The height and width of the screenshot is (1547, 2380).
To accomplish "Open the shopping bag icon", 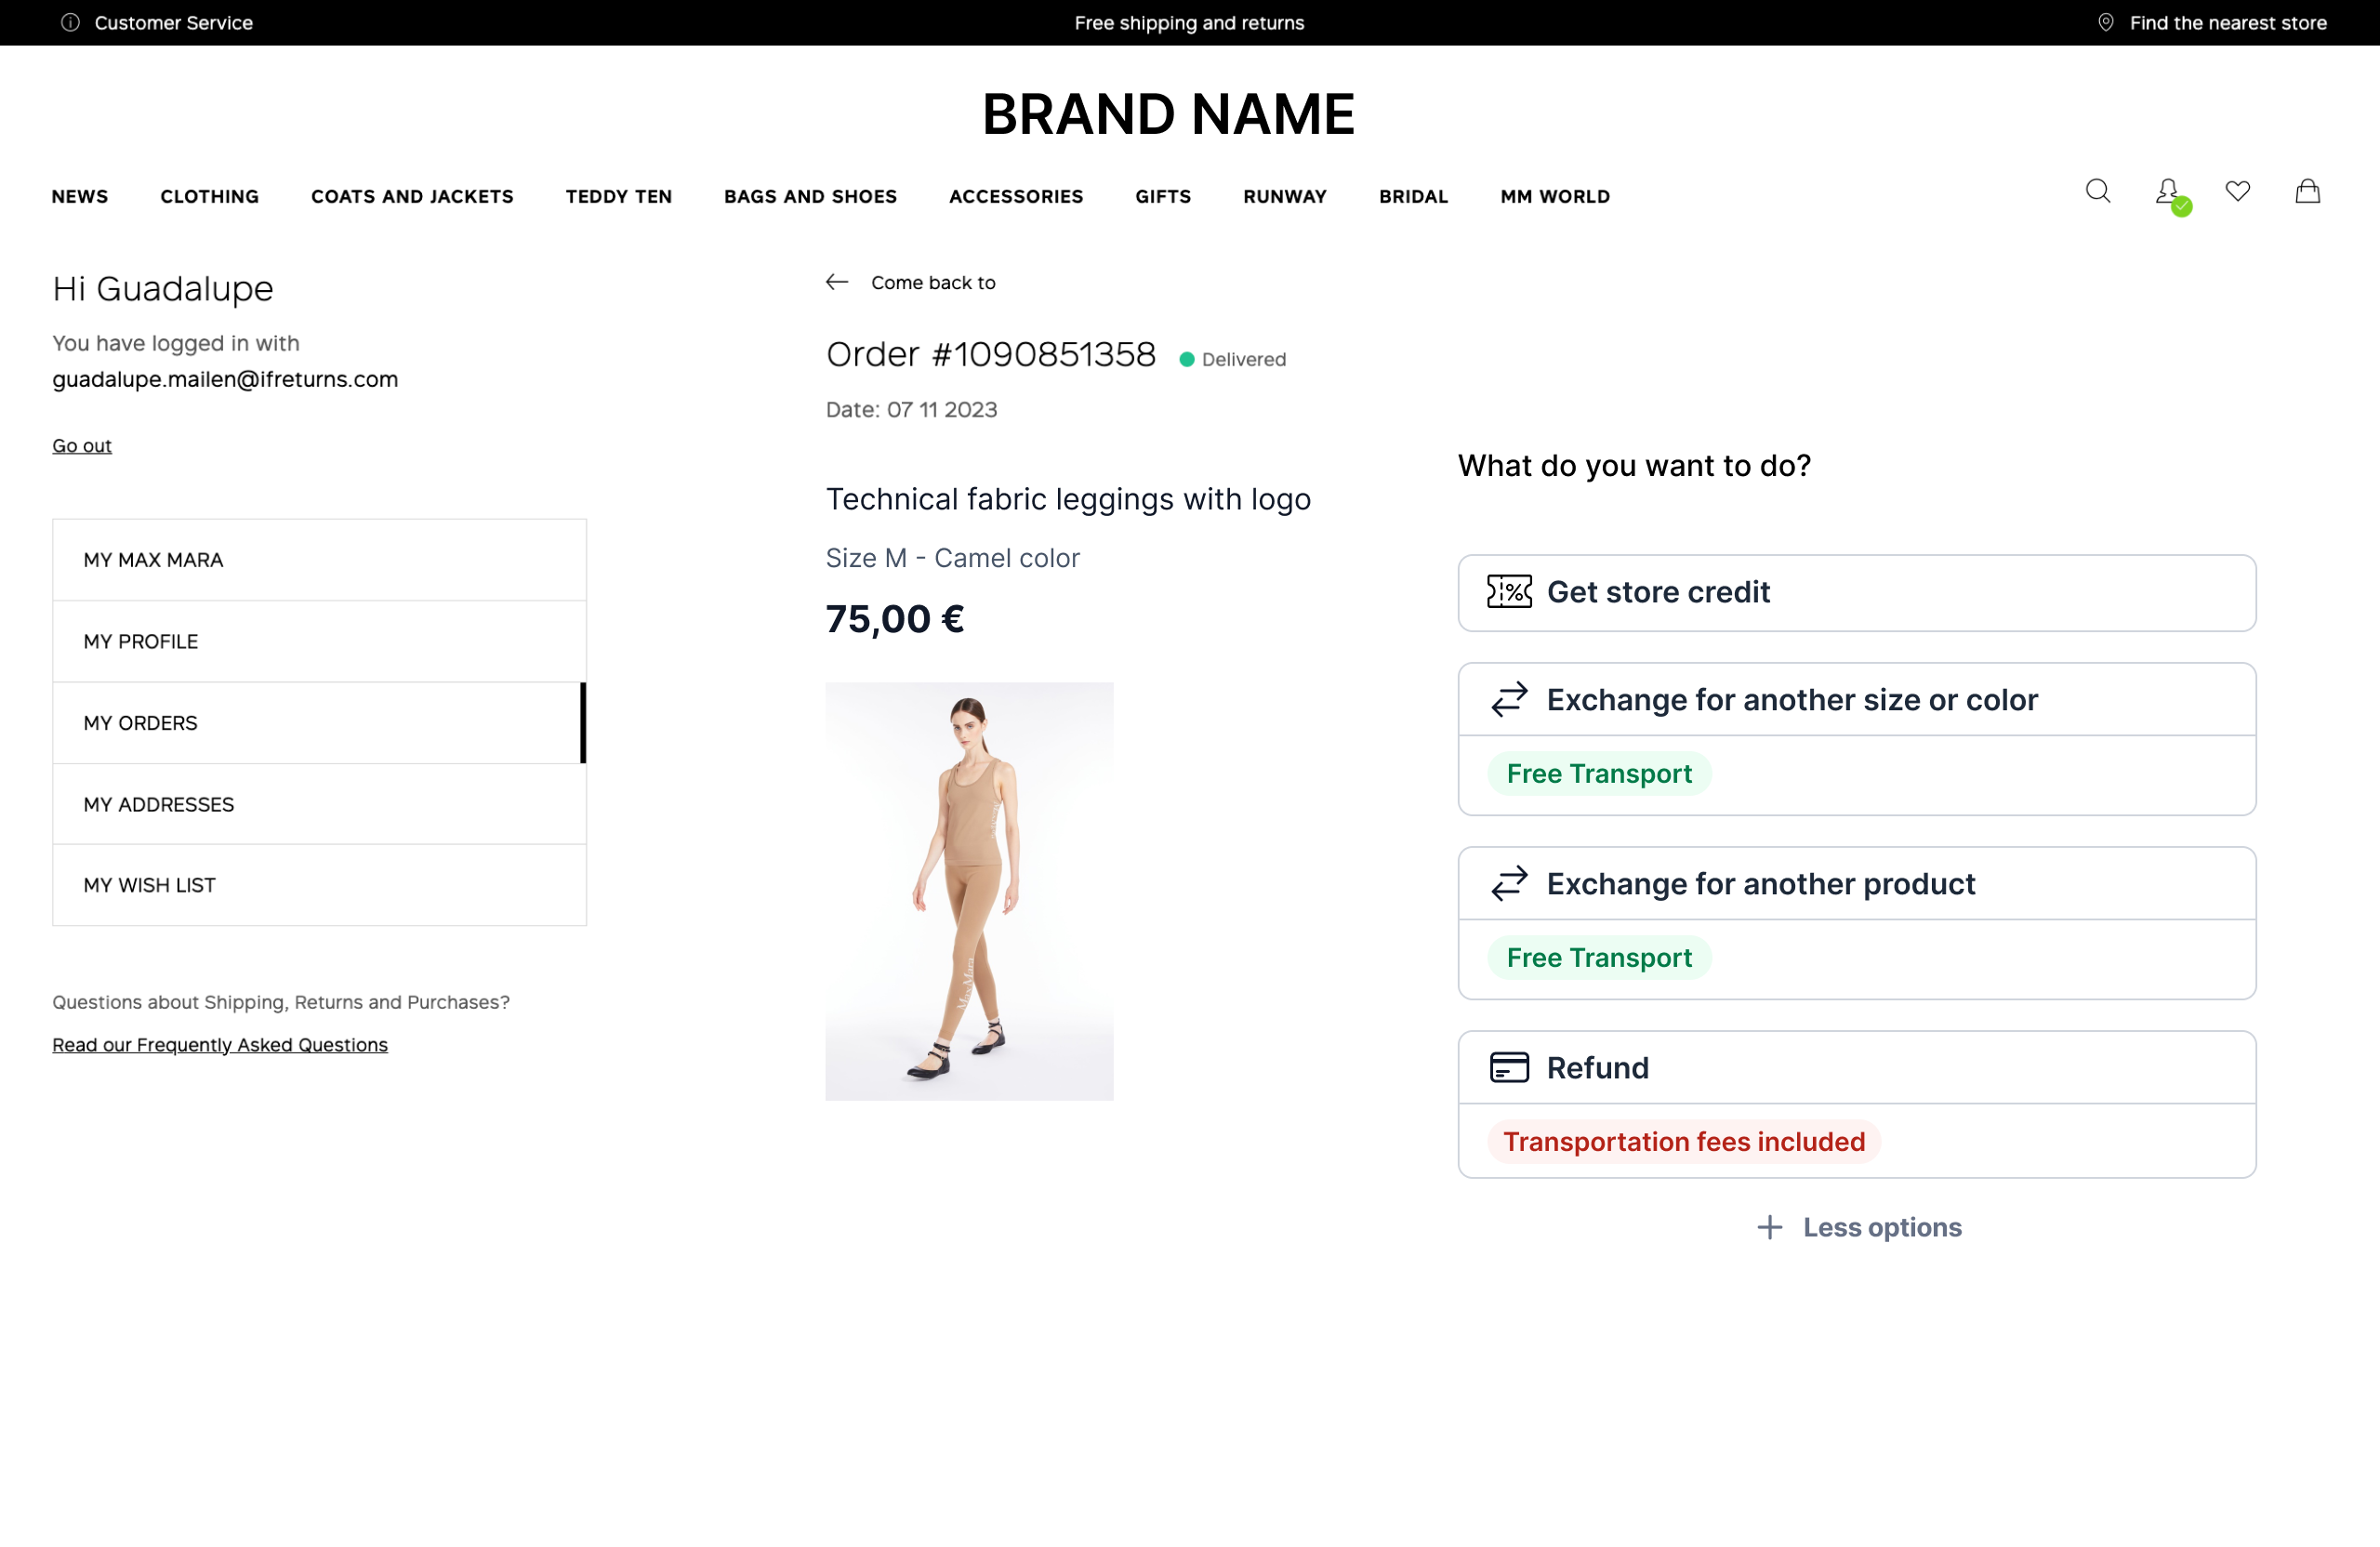I will [x=2307, y=191].
